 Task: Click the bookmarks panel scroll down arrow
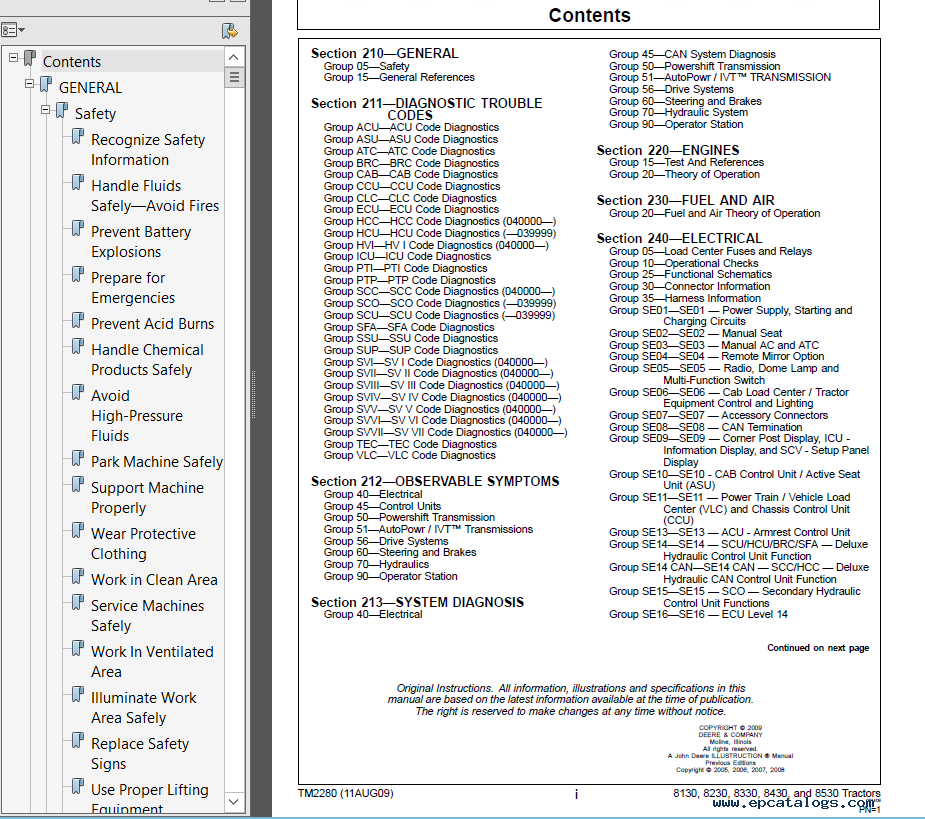point(234,801)
